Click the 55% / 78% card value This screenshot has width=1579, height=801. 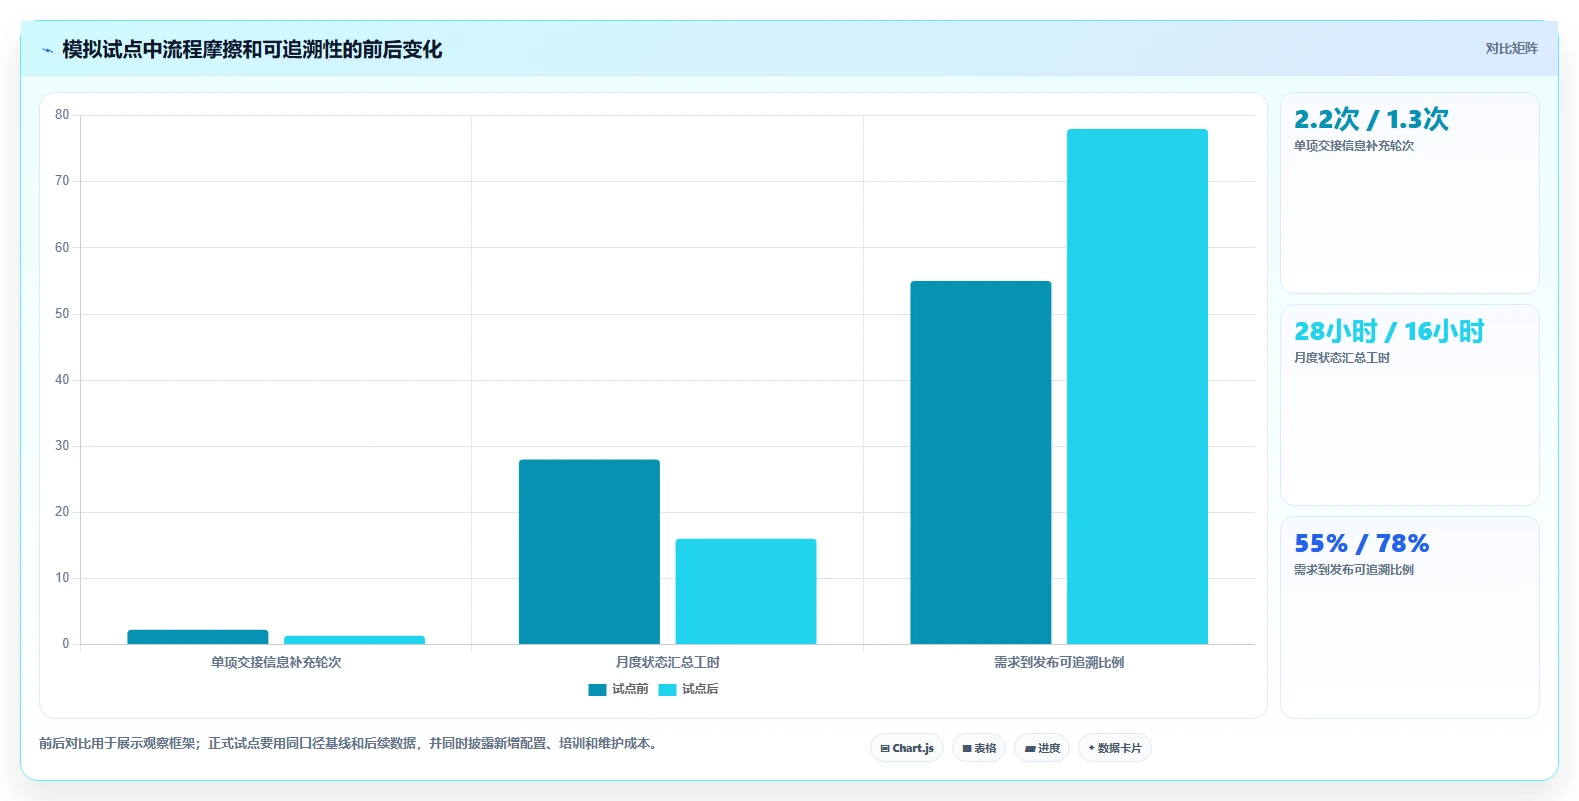click(1361, 543)
